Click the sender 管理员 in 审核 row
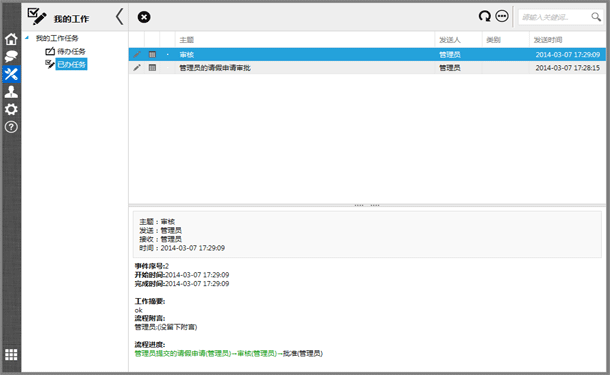610x375 pixels. click(450, 54)
